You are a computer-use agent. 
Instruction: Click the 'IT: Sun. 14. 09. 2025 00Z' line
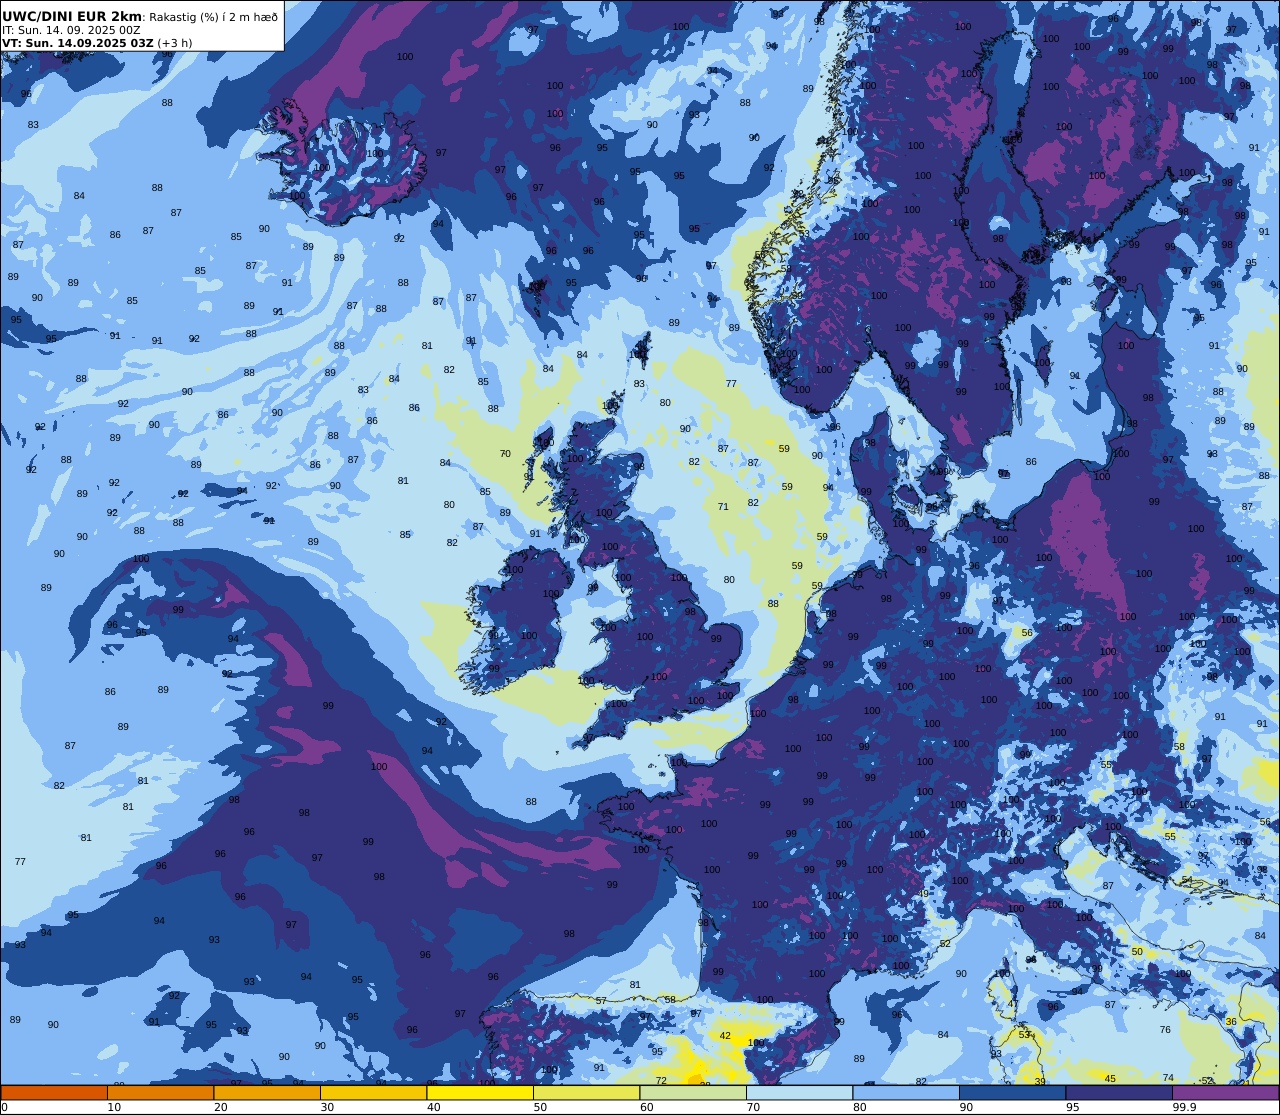click(x=71, y=30)
